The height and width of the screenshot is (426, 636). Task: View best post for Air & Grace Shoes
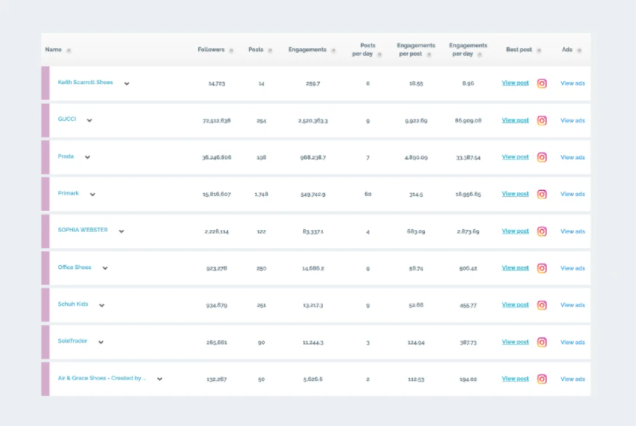tap(515, 379)
